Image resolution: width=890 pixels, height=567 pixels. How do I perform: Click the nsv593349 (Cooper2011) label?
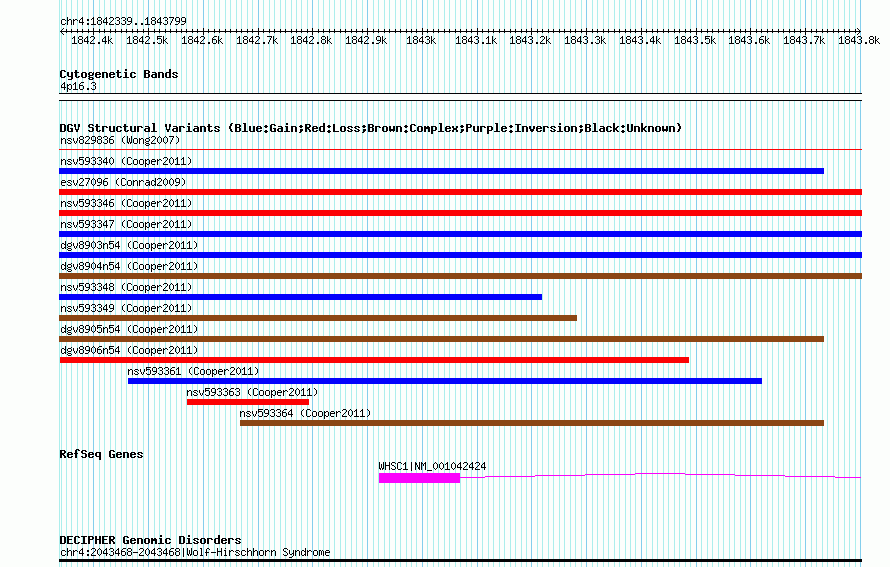coord(126,309)
